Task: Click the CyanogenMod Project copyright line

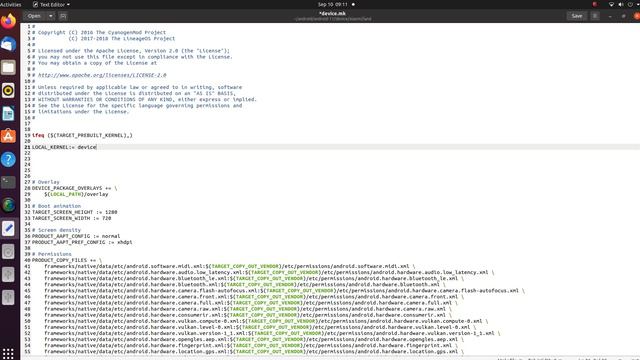Action: [x=99, y=32]
